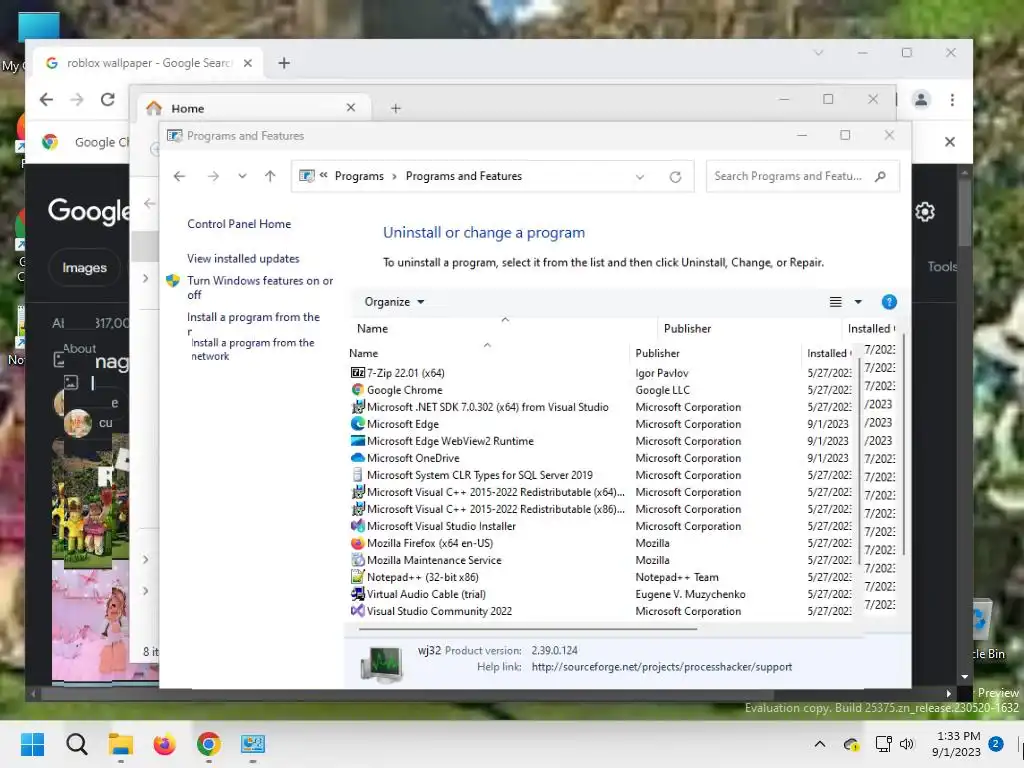Click the Virtual Audio Cable icon
1024x768 pixels.
(357, 594)
